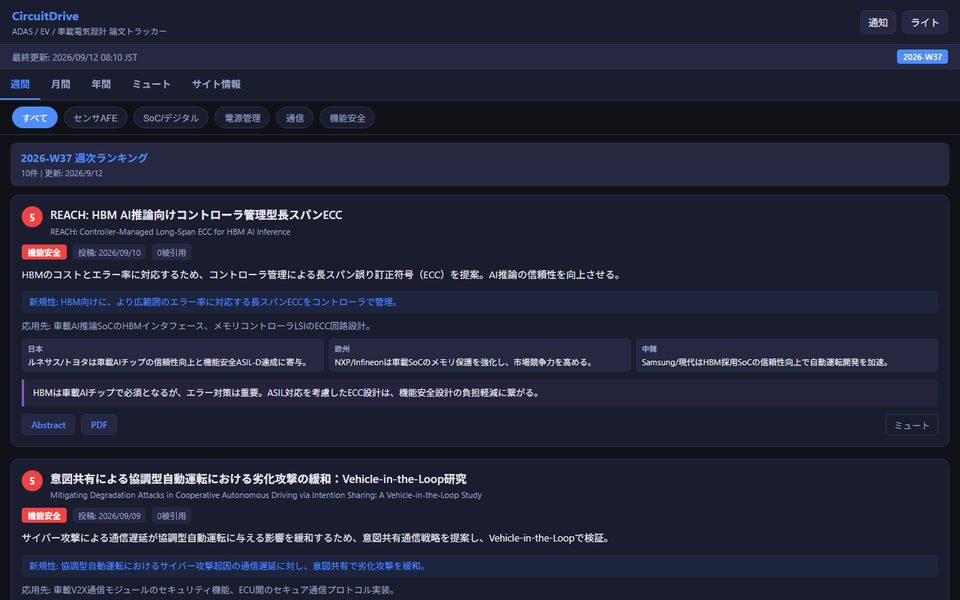The width and height of the screenshot is (960, 600).
Task: Filter by 機能安全 category chip
Action: pos(347,118)
